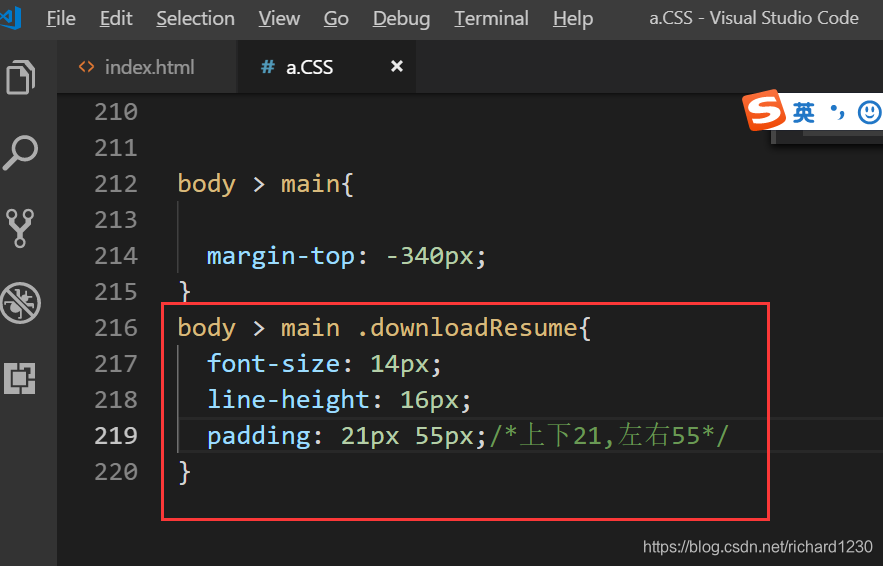Open the Explorer view in activity bar
Image resolution: width=883 pixels, height=566 pixels.
(x=21, y=77)
